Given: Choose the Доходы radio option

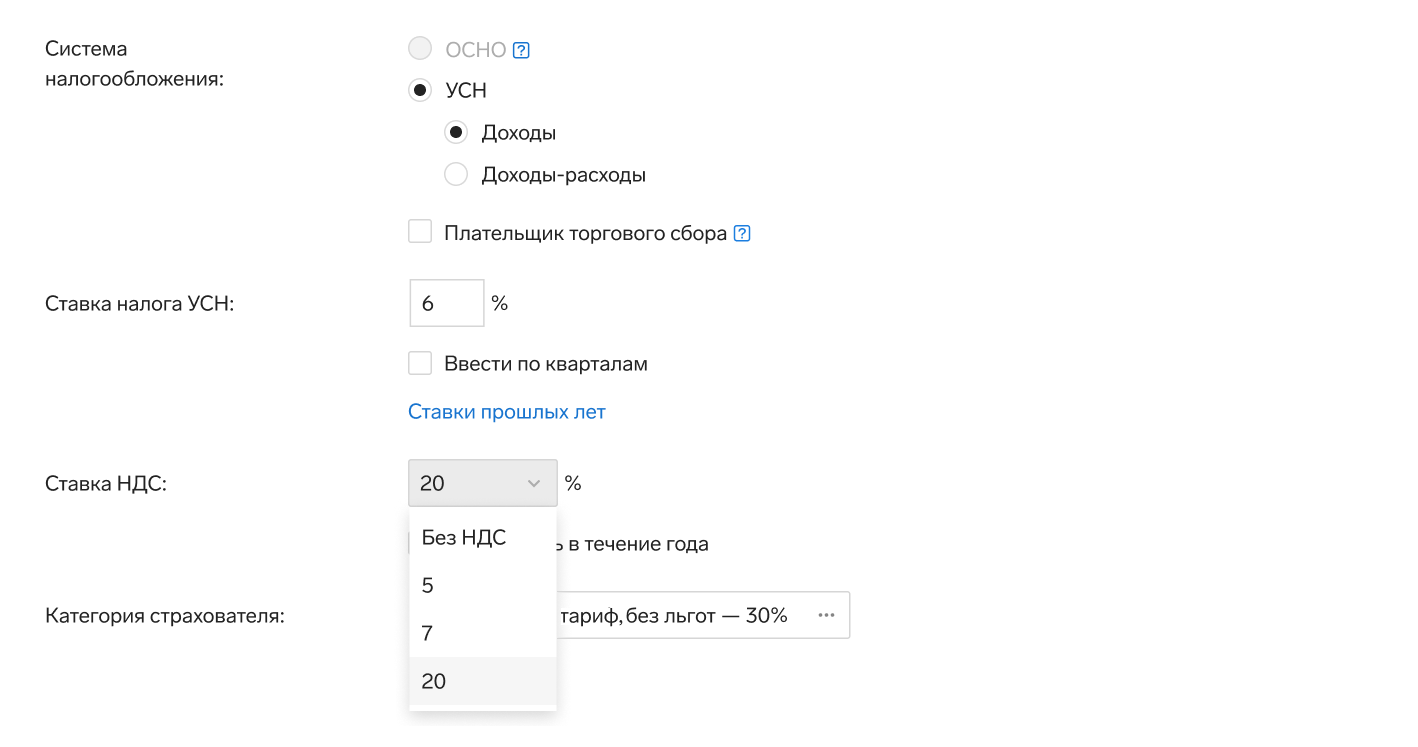Looking at the screenshot, I should click(456, 132).
